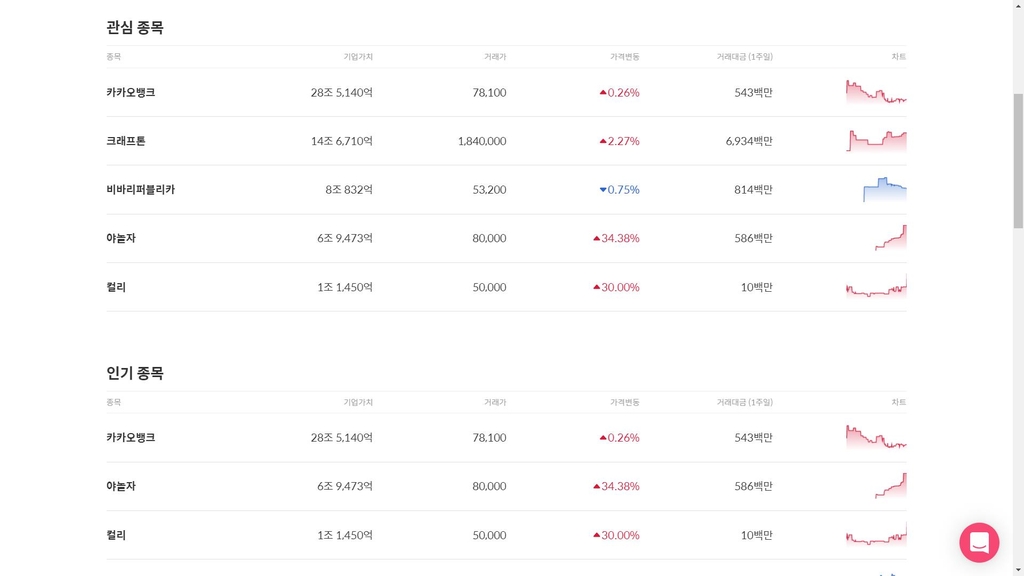The height and width of the screenshot is (576, 1024).
Task: Click the 비바리퍼블리카 down arrow 0.75% change
Action: [x=619, y=189]
